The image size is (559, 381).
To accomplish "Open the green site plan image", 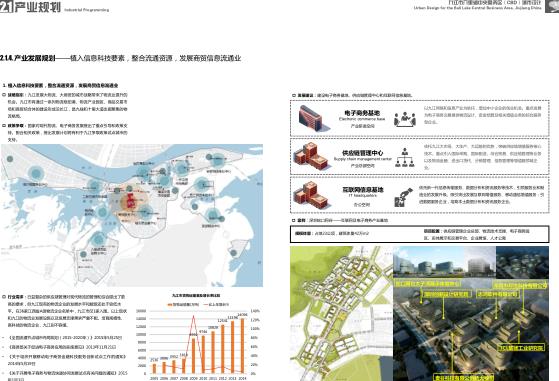I will point(342,314).
